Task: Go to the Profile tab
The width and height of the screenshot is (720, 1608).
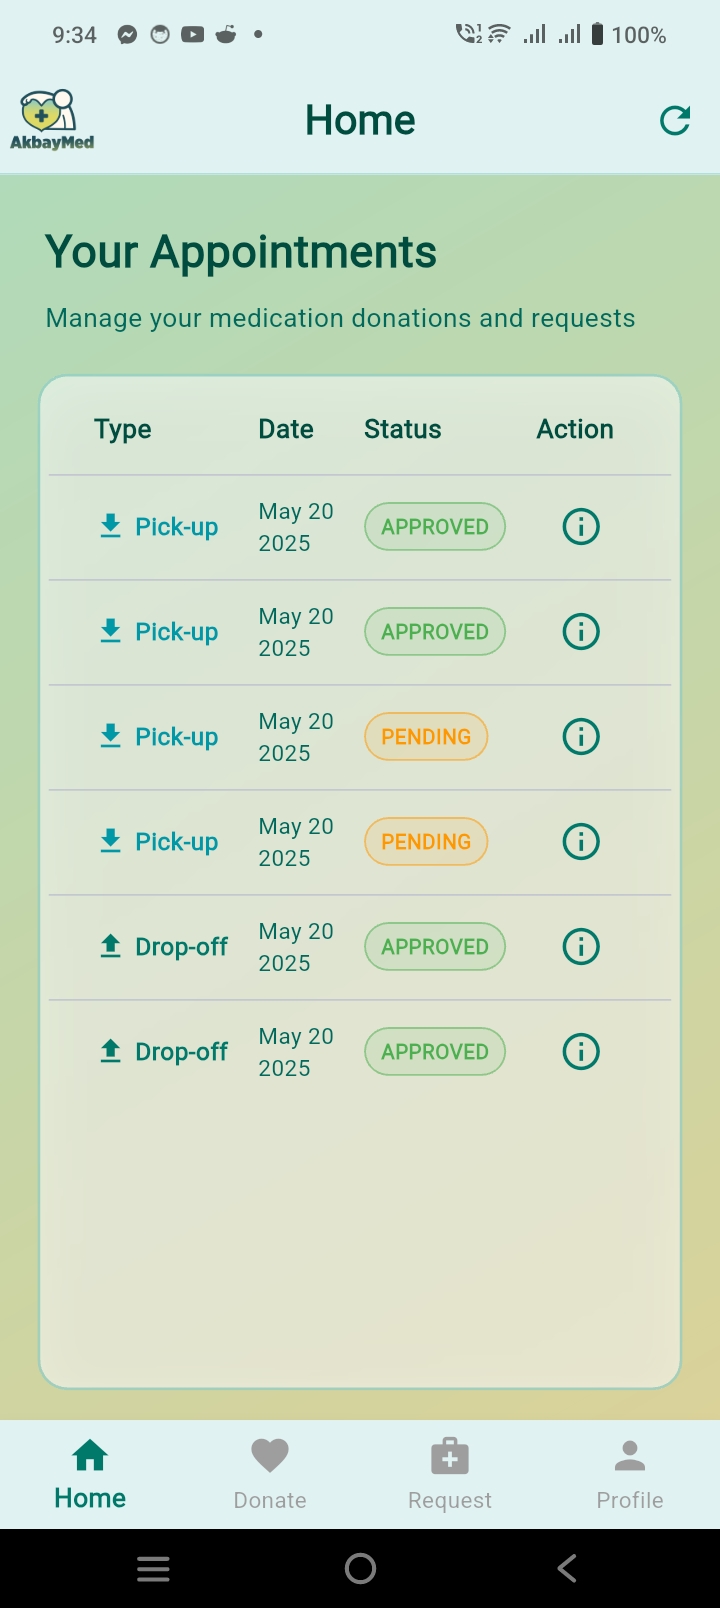Action: click(x=630, y=1474)
